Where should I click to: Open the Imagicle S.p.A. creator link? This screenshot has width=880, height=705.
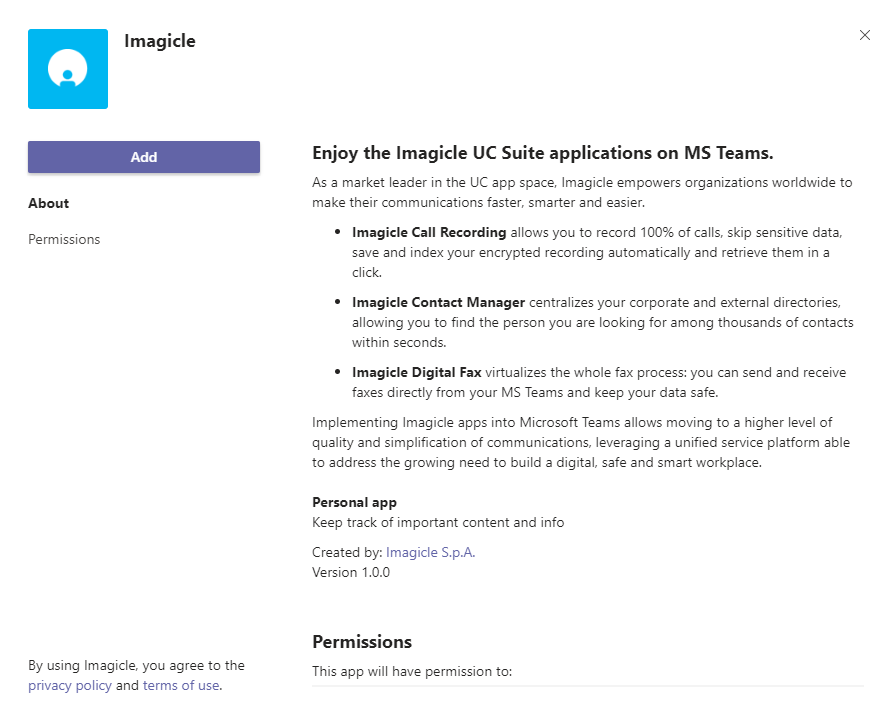coord(430,552)
